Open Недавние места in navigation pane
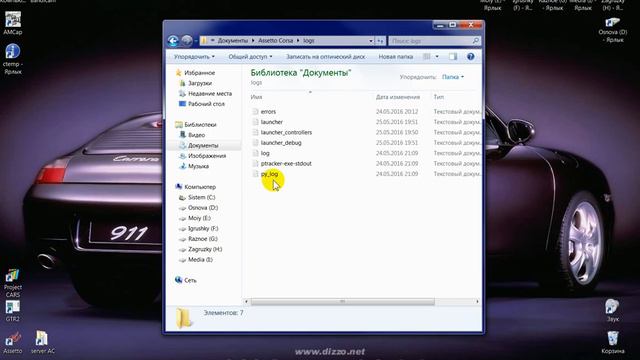The image size is (640, 360). point(210,93)
